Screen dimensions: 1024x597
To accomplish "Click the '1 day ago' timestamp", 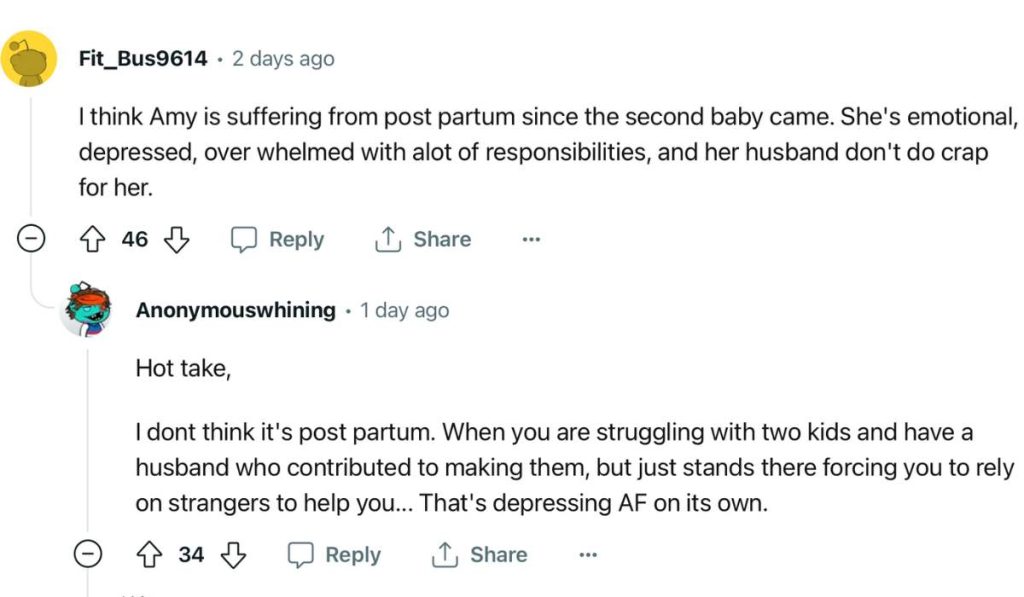I will (x=404, y=310).
